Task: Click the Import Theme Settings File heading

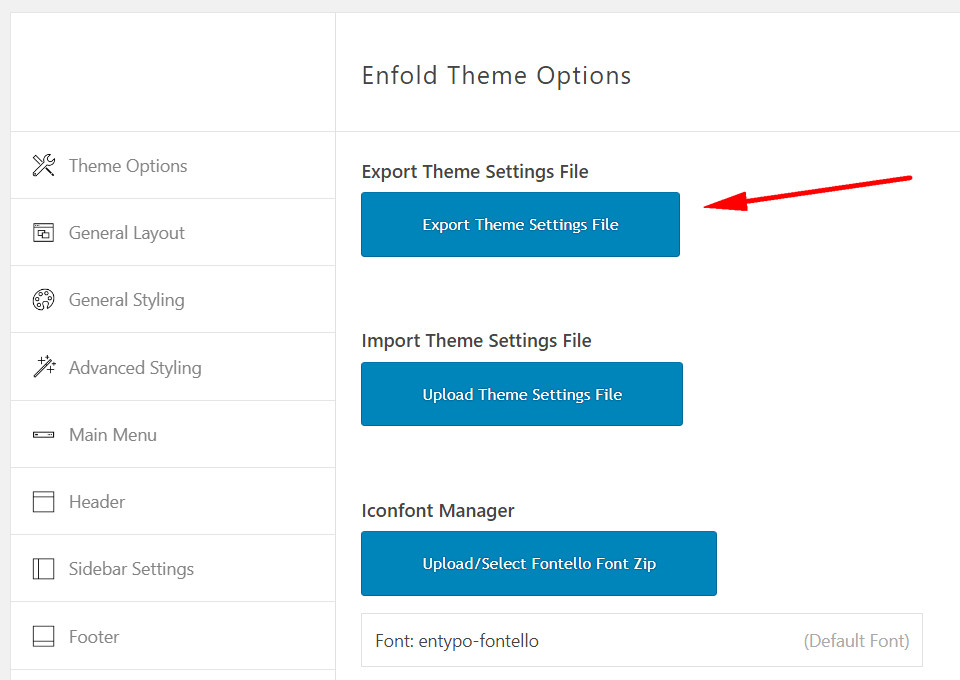Action: [476, 340]
